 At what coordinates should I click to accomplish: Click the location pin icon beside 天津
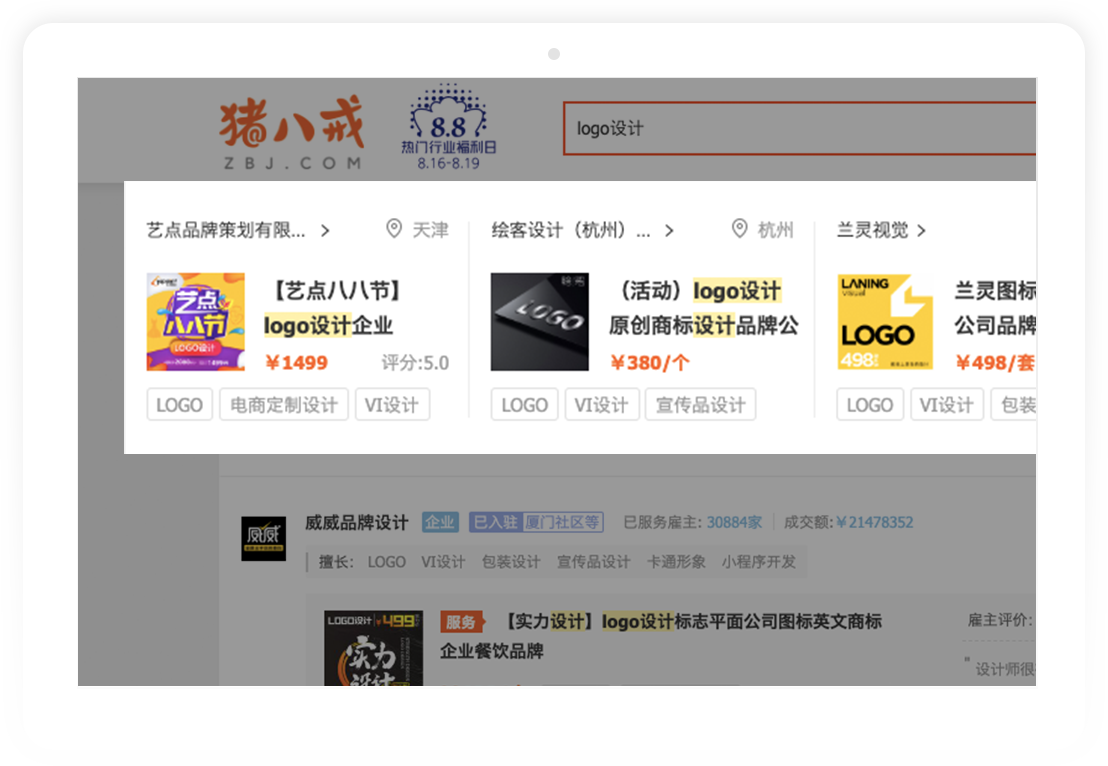(394, 229)
